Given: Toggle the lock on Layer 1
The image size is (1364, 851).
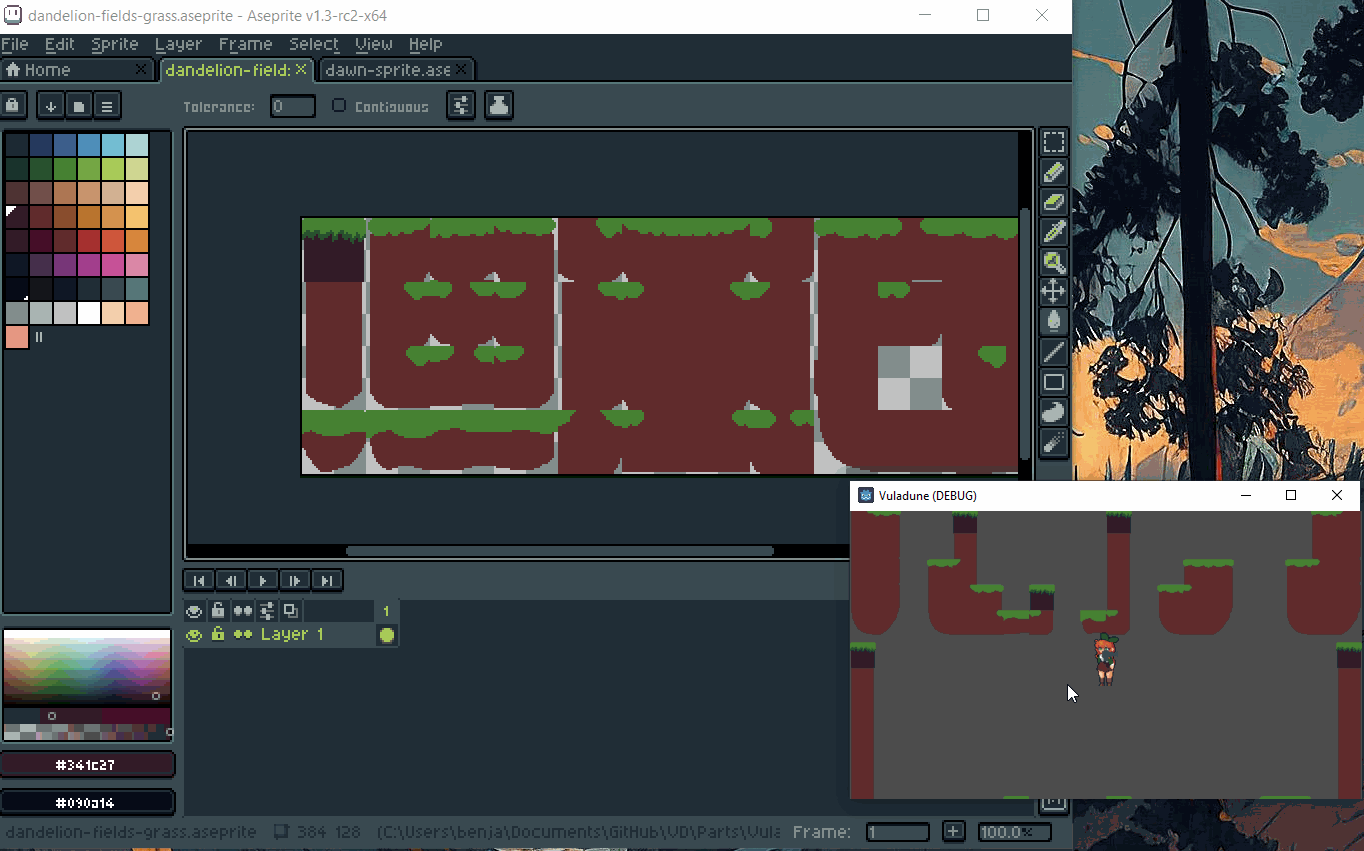Looking at the screenshot, I should tap(218, 634).
